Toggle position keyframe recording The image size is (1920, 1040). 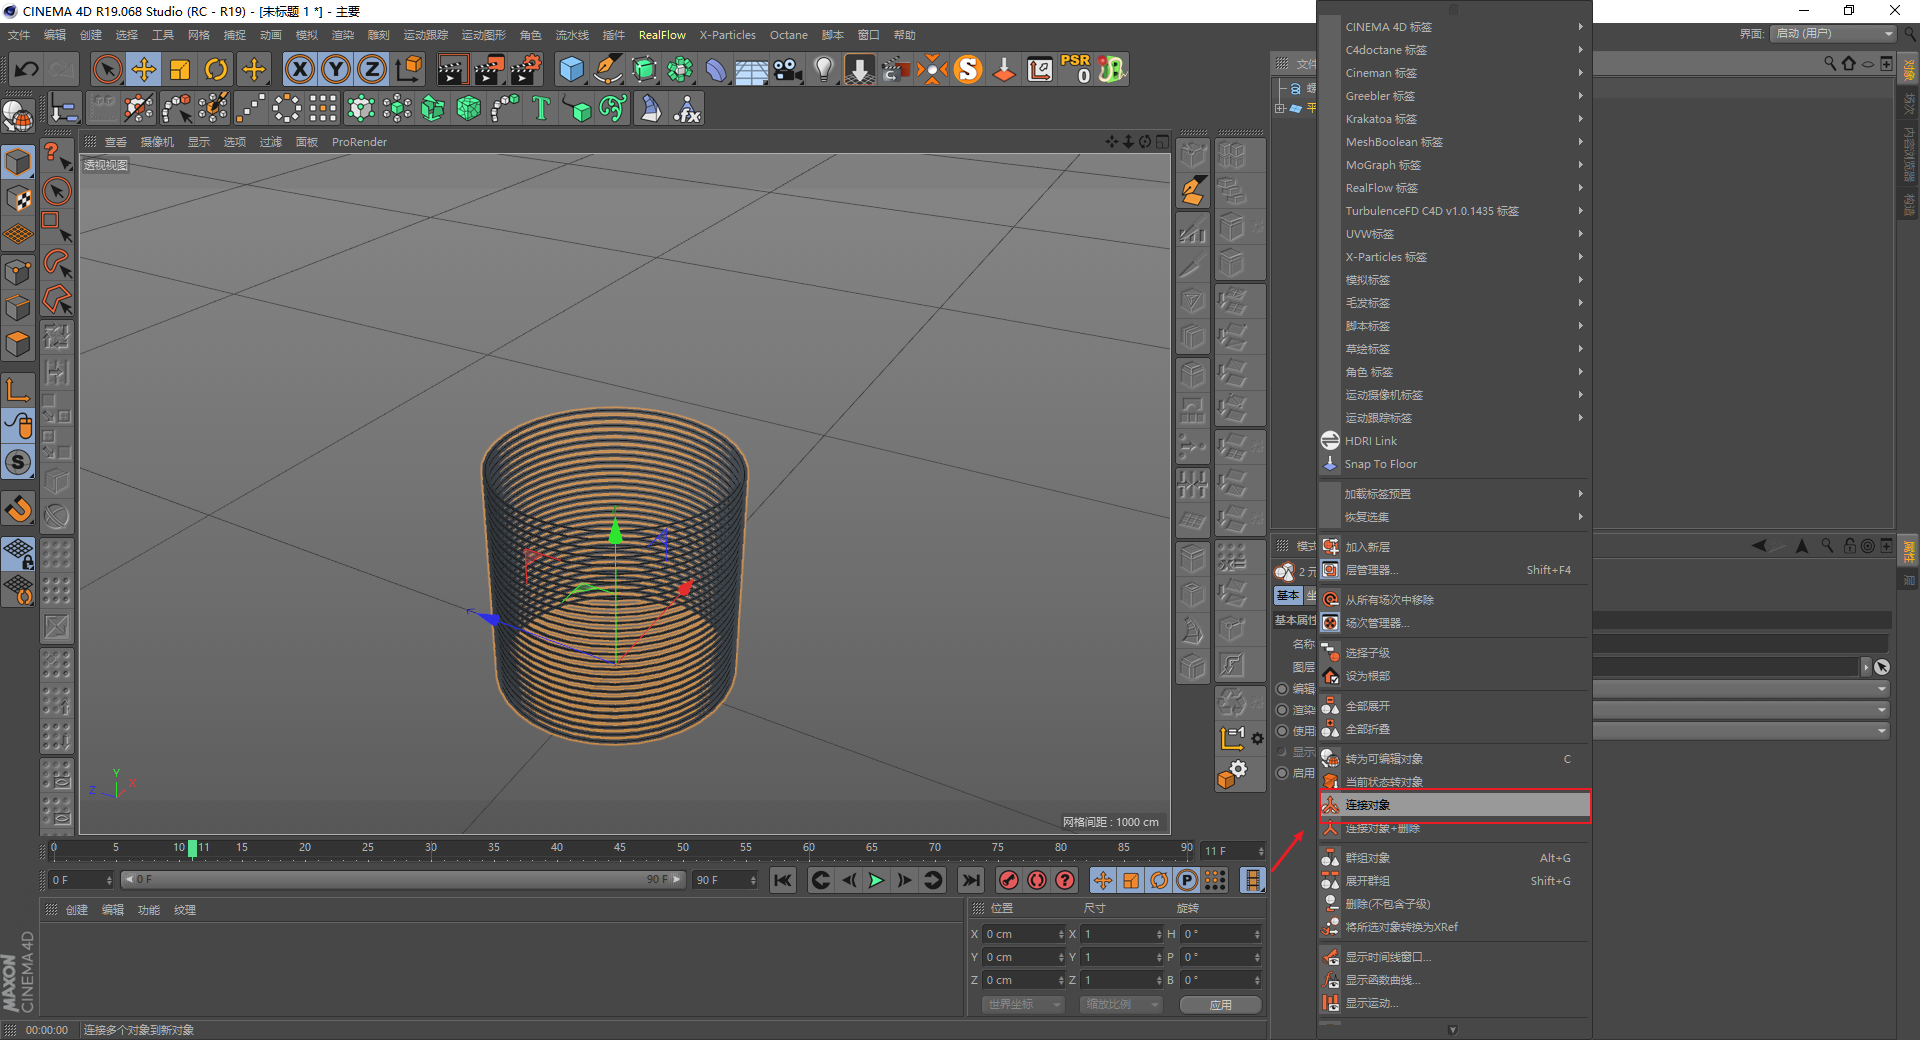tap(1102, 880)
